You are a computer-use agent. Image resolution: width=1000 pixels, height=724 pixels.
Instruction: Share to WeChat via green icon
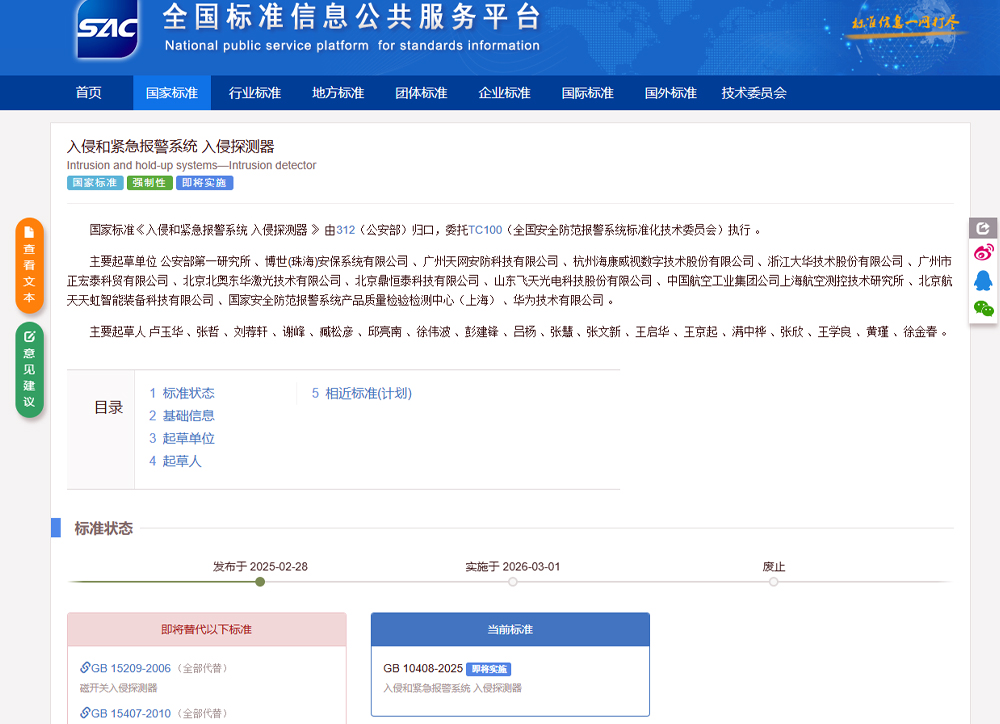pos(984,309)
